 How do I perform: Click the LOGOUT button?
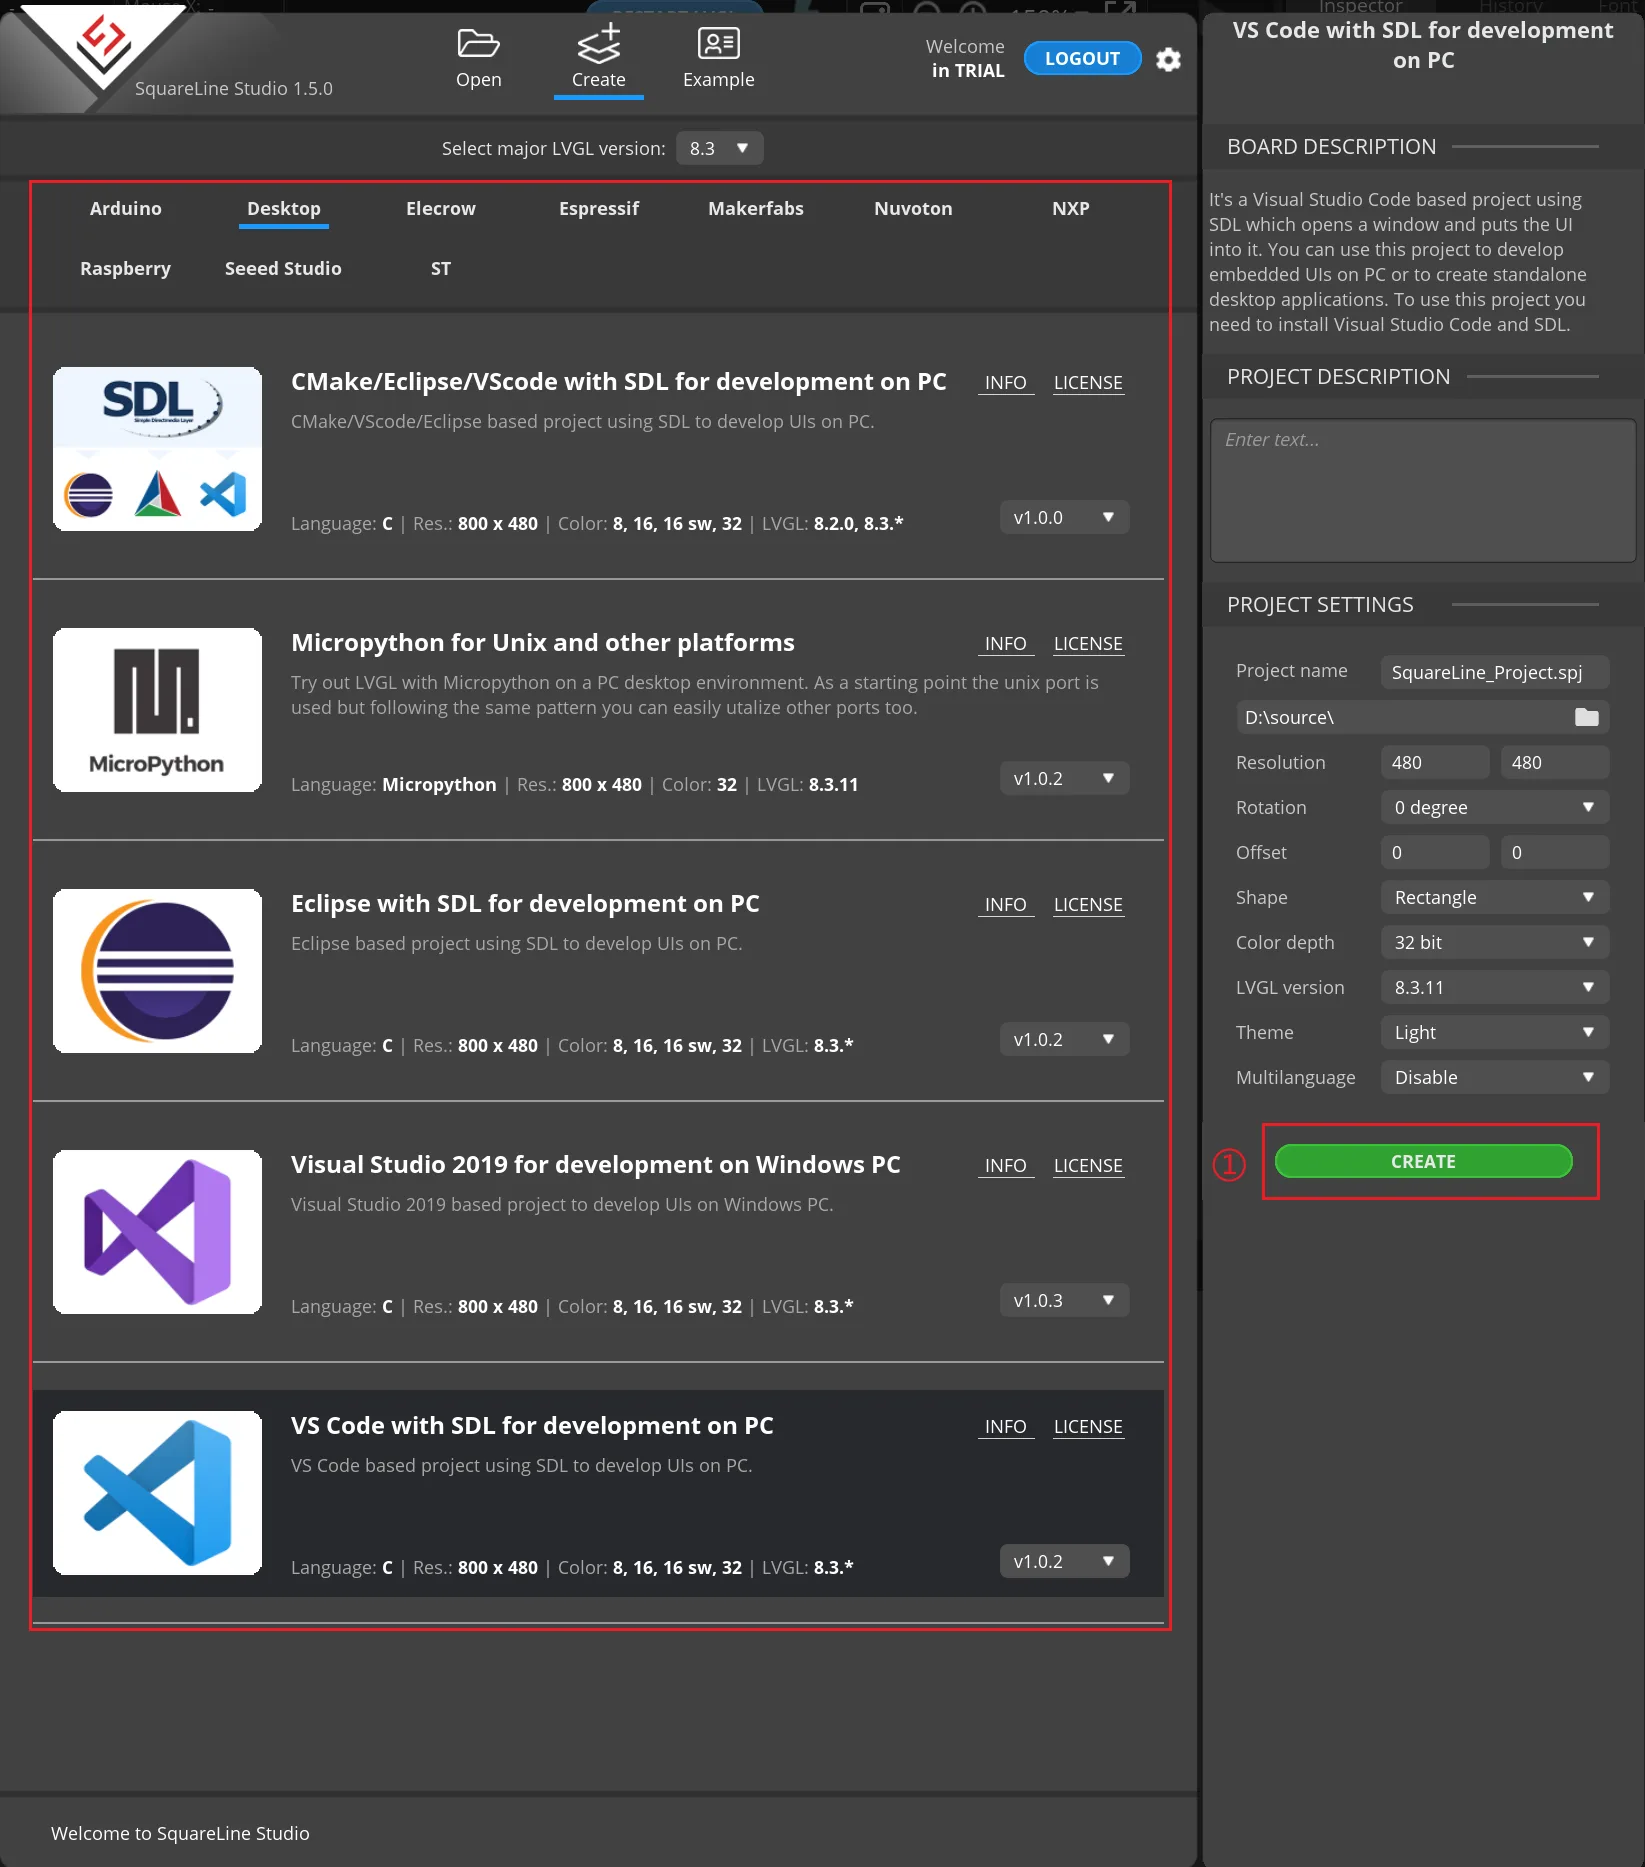click(1082, 58)
